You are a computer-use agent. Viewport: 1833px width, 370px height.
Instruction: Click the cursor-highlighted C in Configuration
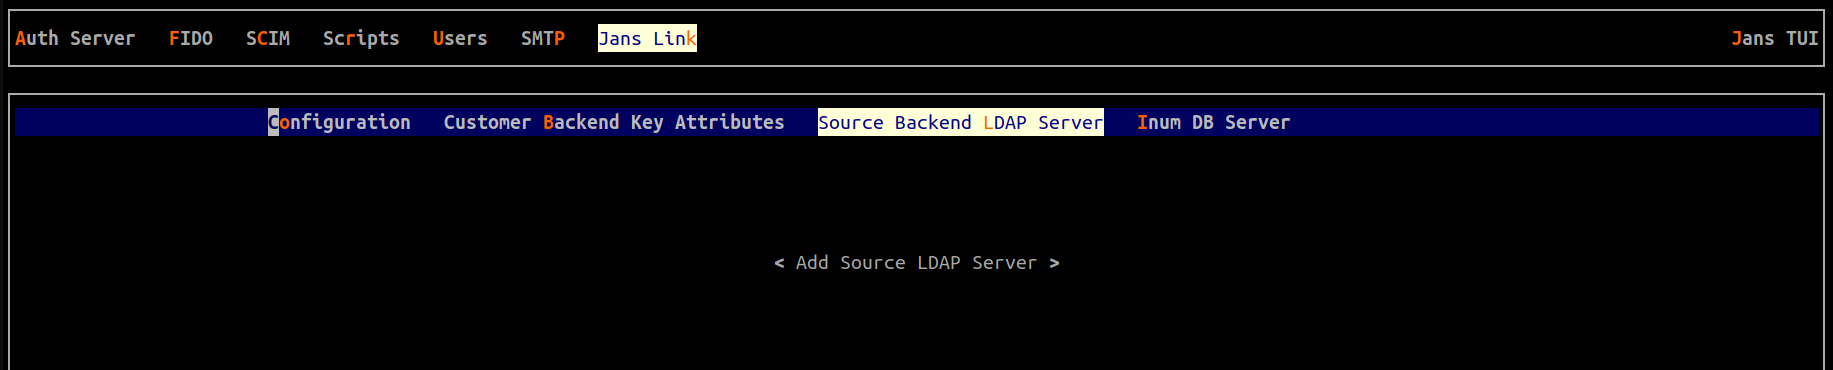(x=273, y=122)
